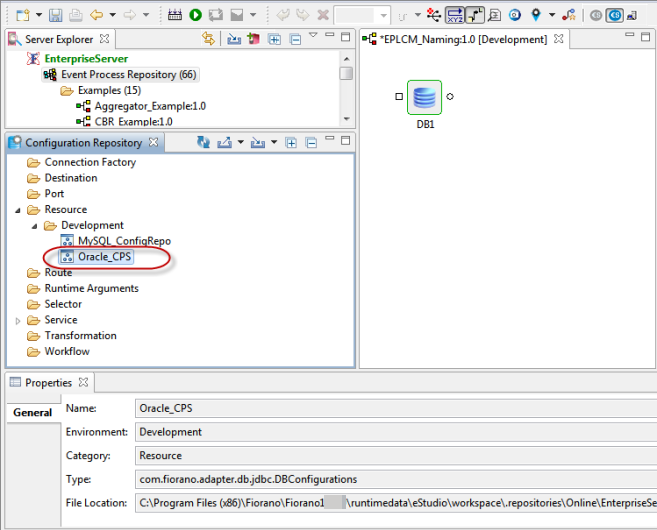Click the New item toolbar icon
Image resolution: width=657 pixels, height=530 pixels.
coord(23,16)
